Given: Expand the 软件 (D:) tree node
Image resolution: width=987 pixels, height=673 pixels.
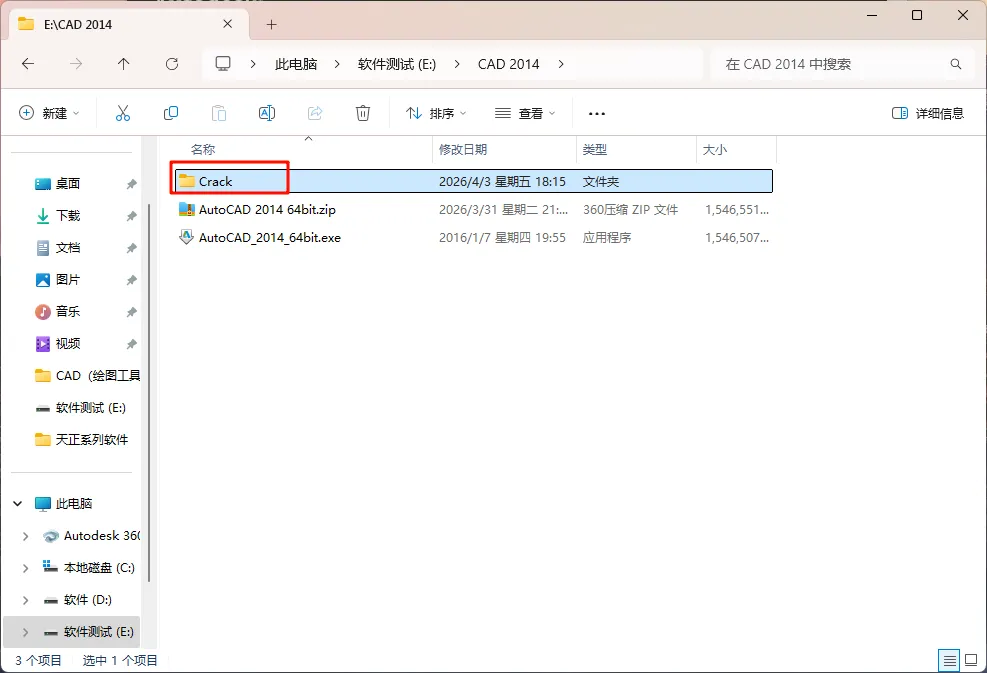Looking at the screenshot, I should click(x=25, y=601).
